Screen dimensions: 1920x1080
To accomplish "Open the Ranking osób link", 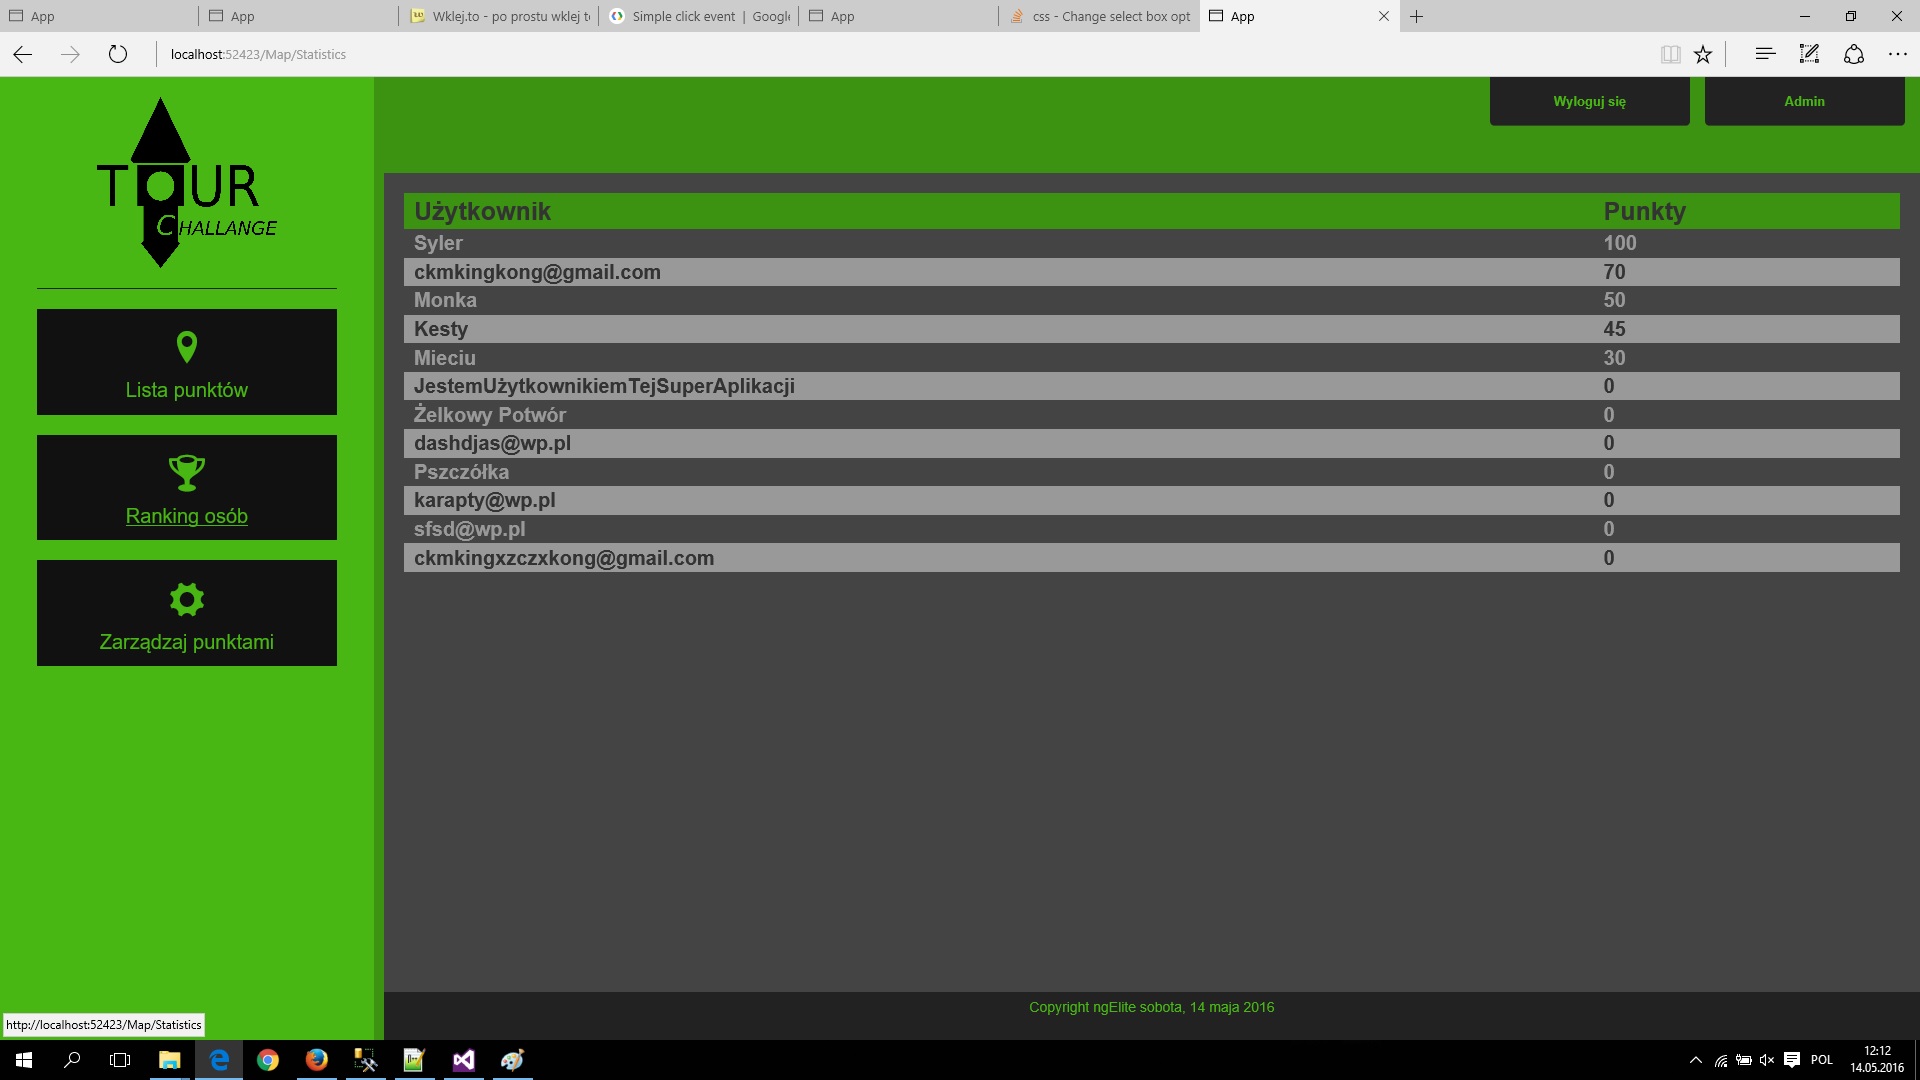I will [x=186, y=516].
